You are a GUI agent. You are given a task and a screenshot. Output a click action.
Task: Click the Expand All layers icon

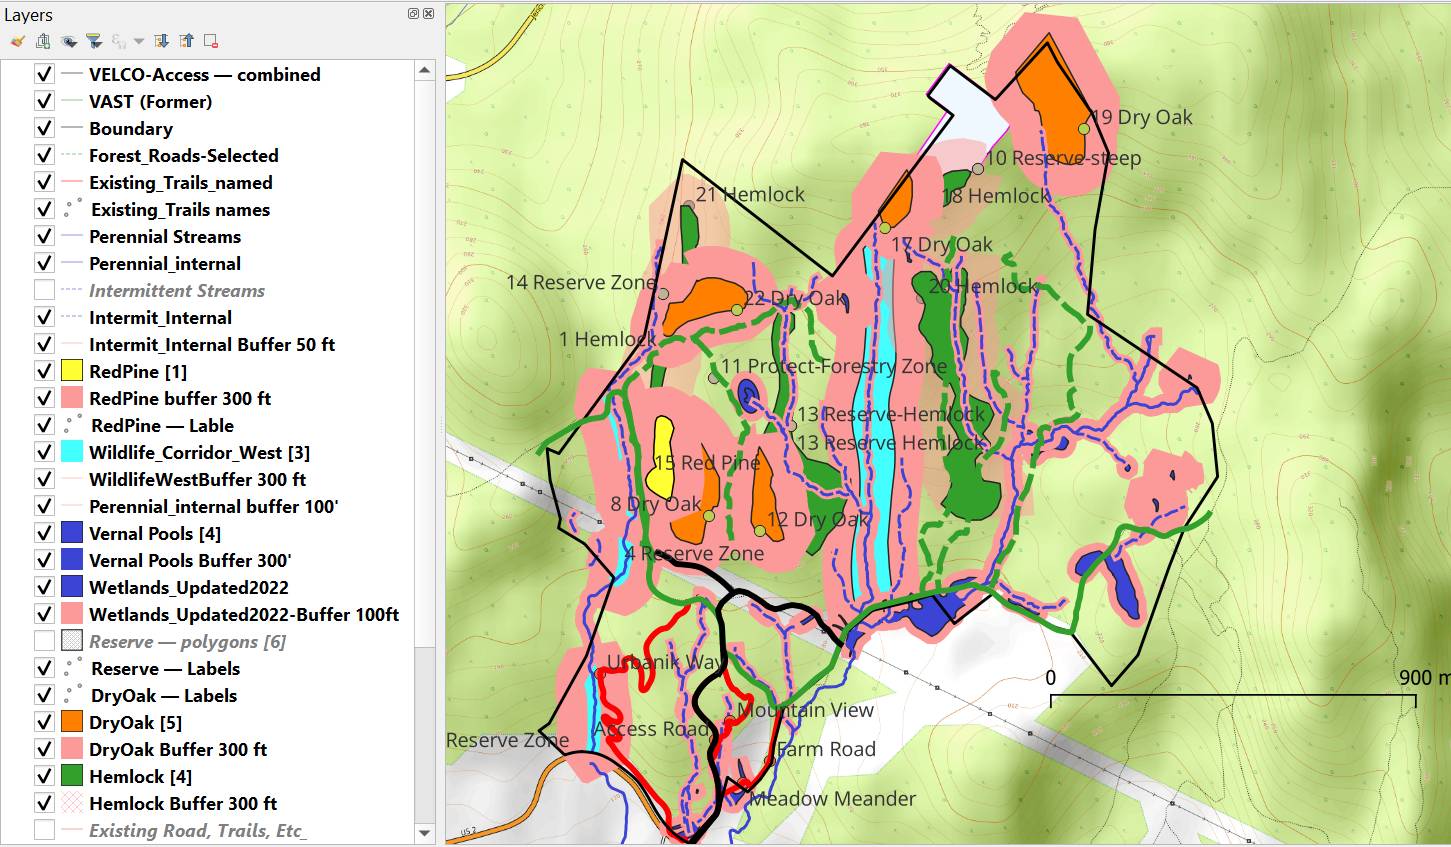(x=162, y=41)
